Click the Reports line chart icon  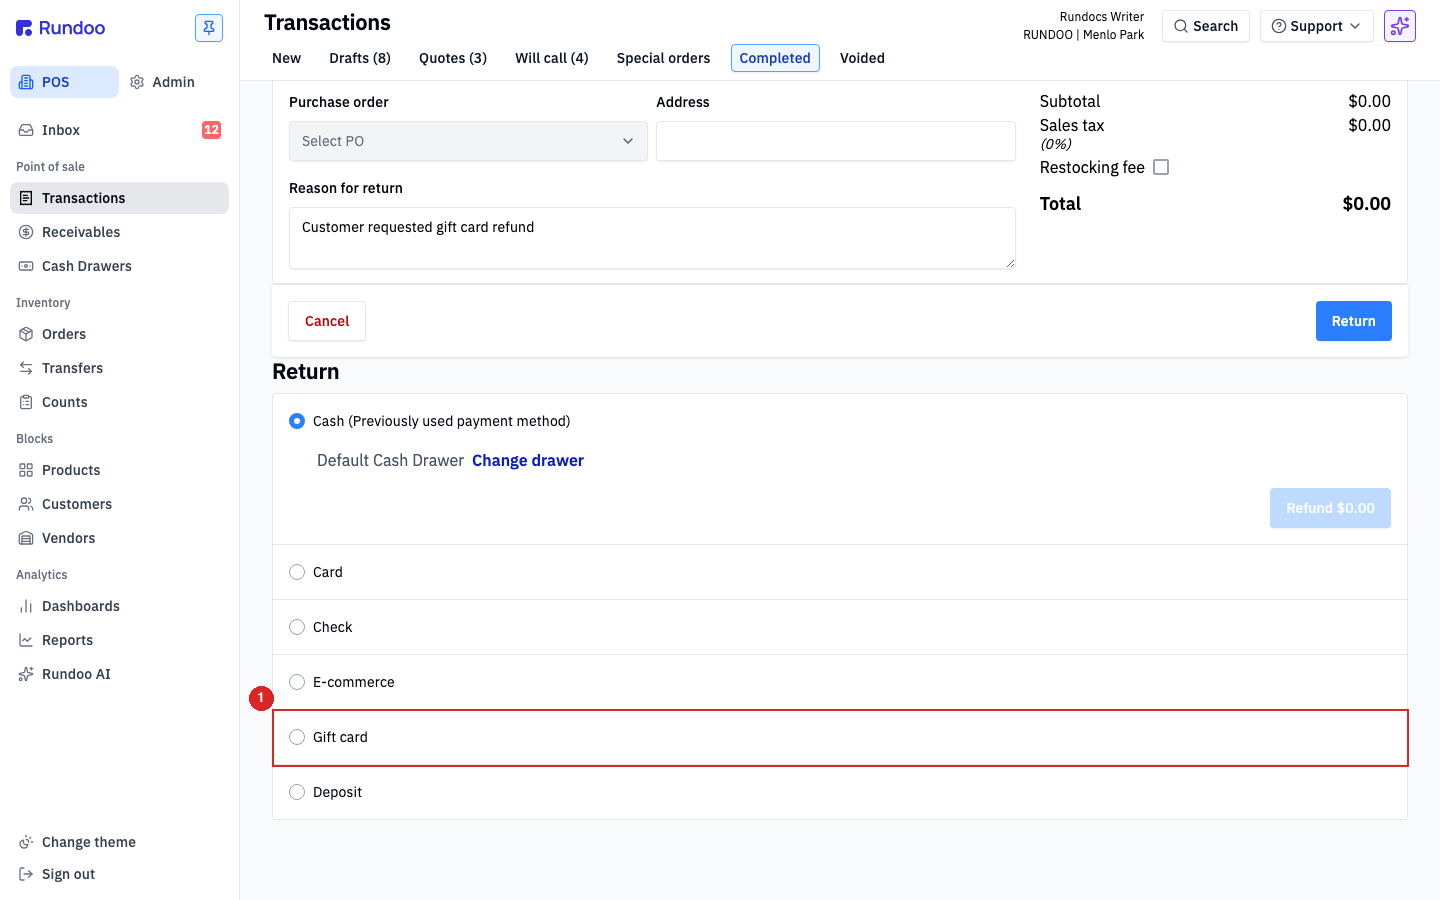[x=26, y=640]
